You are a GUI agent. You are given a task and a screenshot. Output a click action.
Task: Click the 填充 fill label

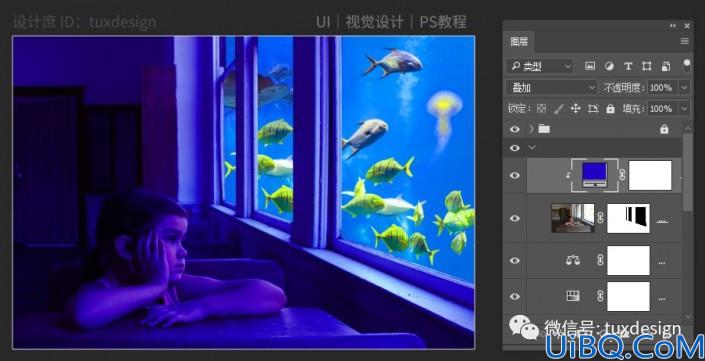[634, 109]
